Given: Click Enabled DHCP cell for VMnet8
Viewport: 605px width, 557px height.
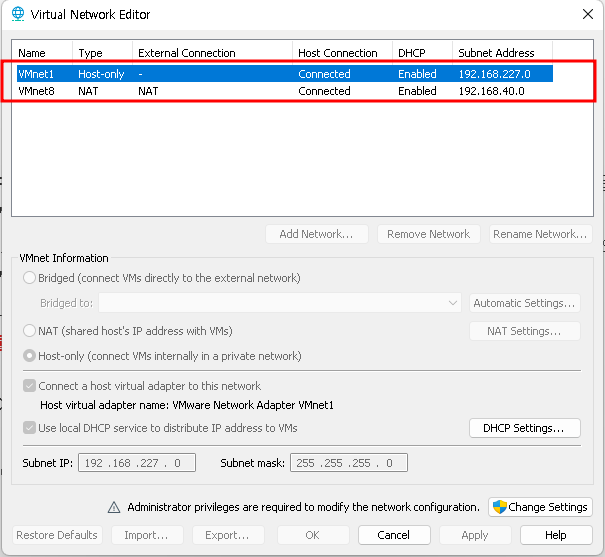Looking at the screenshot, I should (417, 91).
